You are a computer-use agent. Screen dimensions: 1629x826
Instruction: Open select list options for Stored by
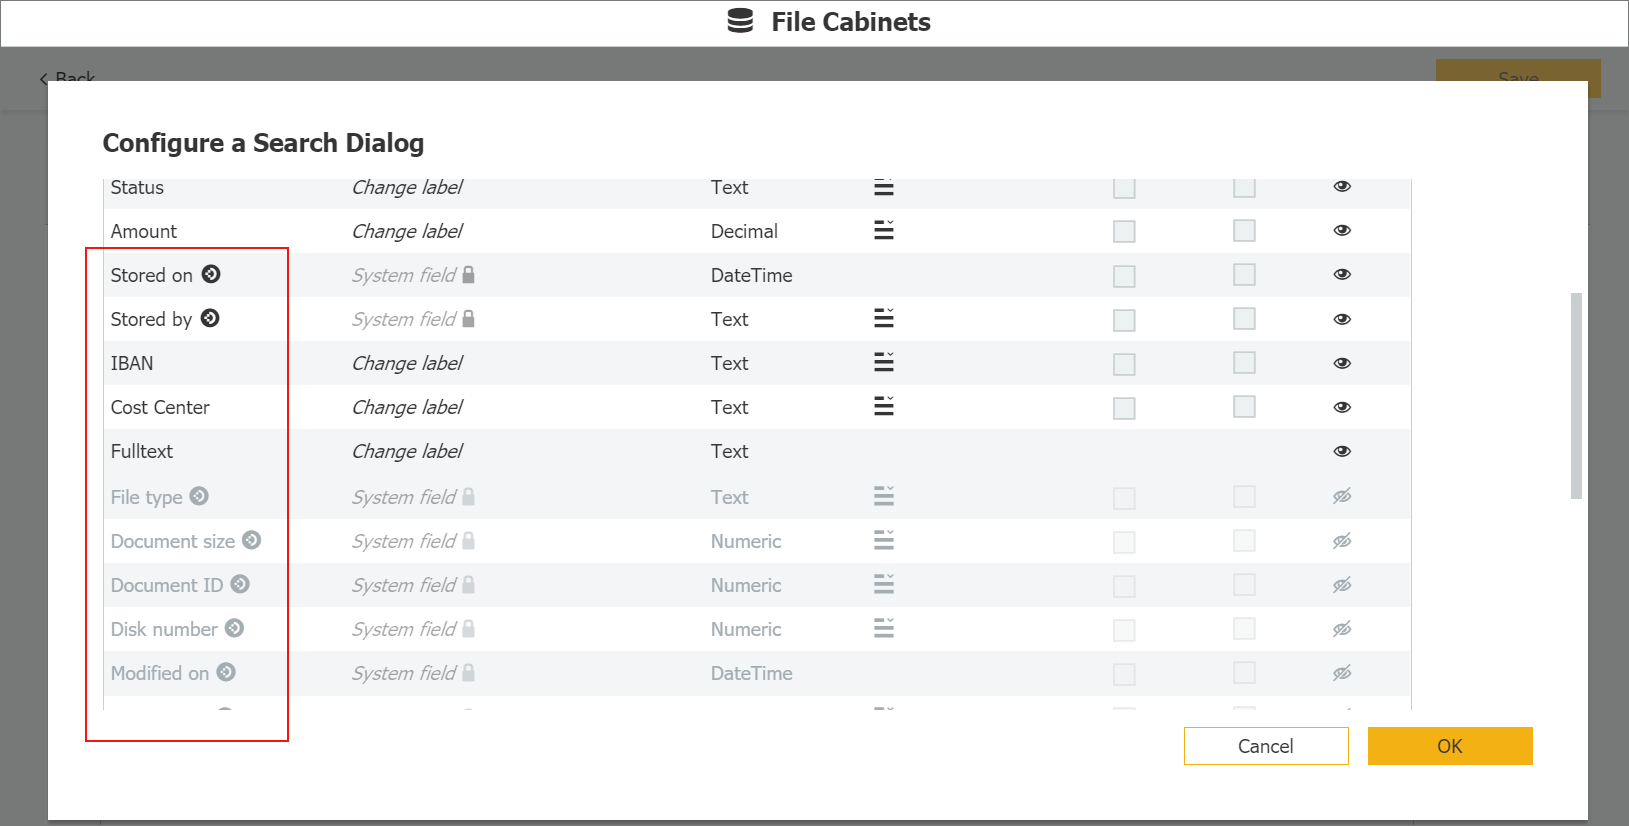[884, 319]
